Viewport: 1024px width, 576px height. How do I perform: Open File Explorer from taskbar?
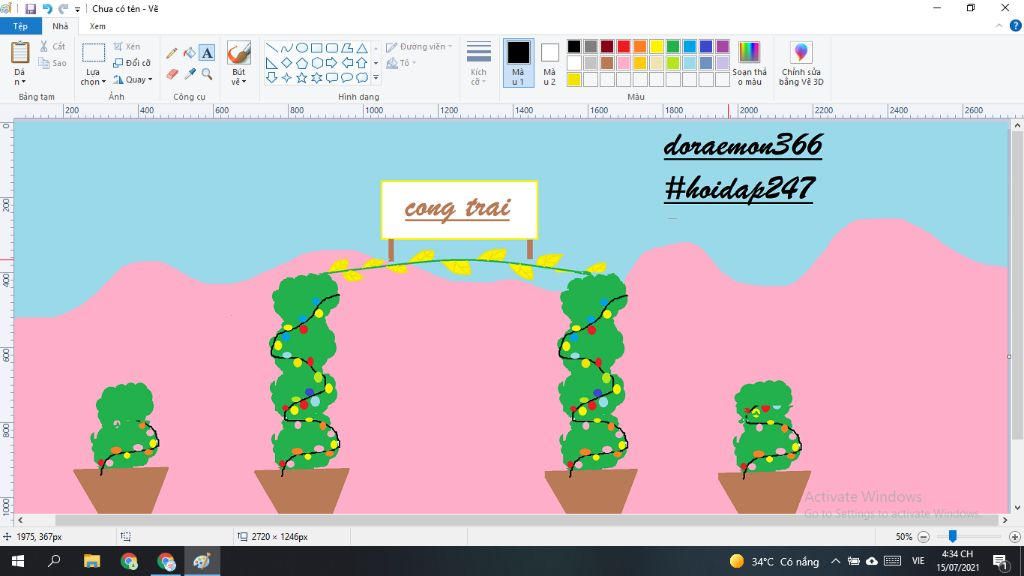pos(91,561)
